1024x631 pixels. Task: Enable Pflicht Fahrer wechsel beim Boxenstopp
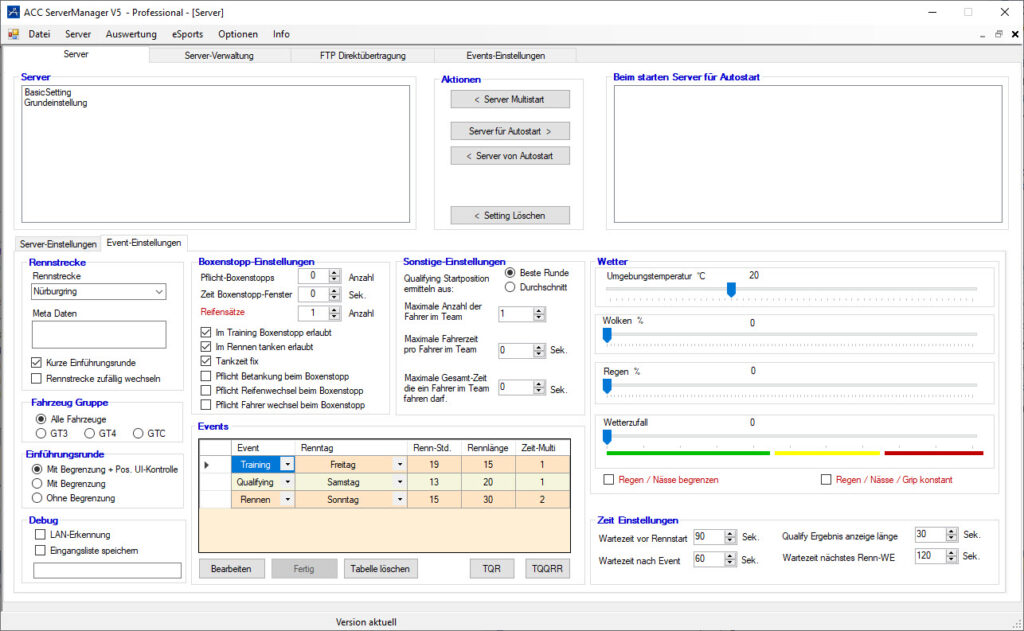pos(206,405)
